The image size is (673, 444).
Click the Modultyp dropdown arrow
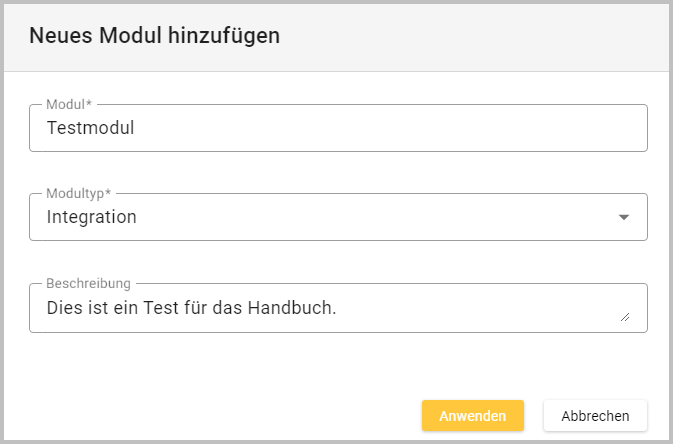pyautogui.click(x=624, y=217)
